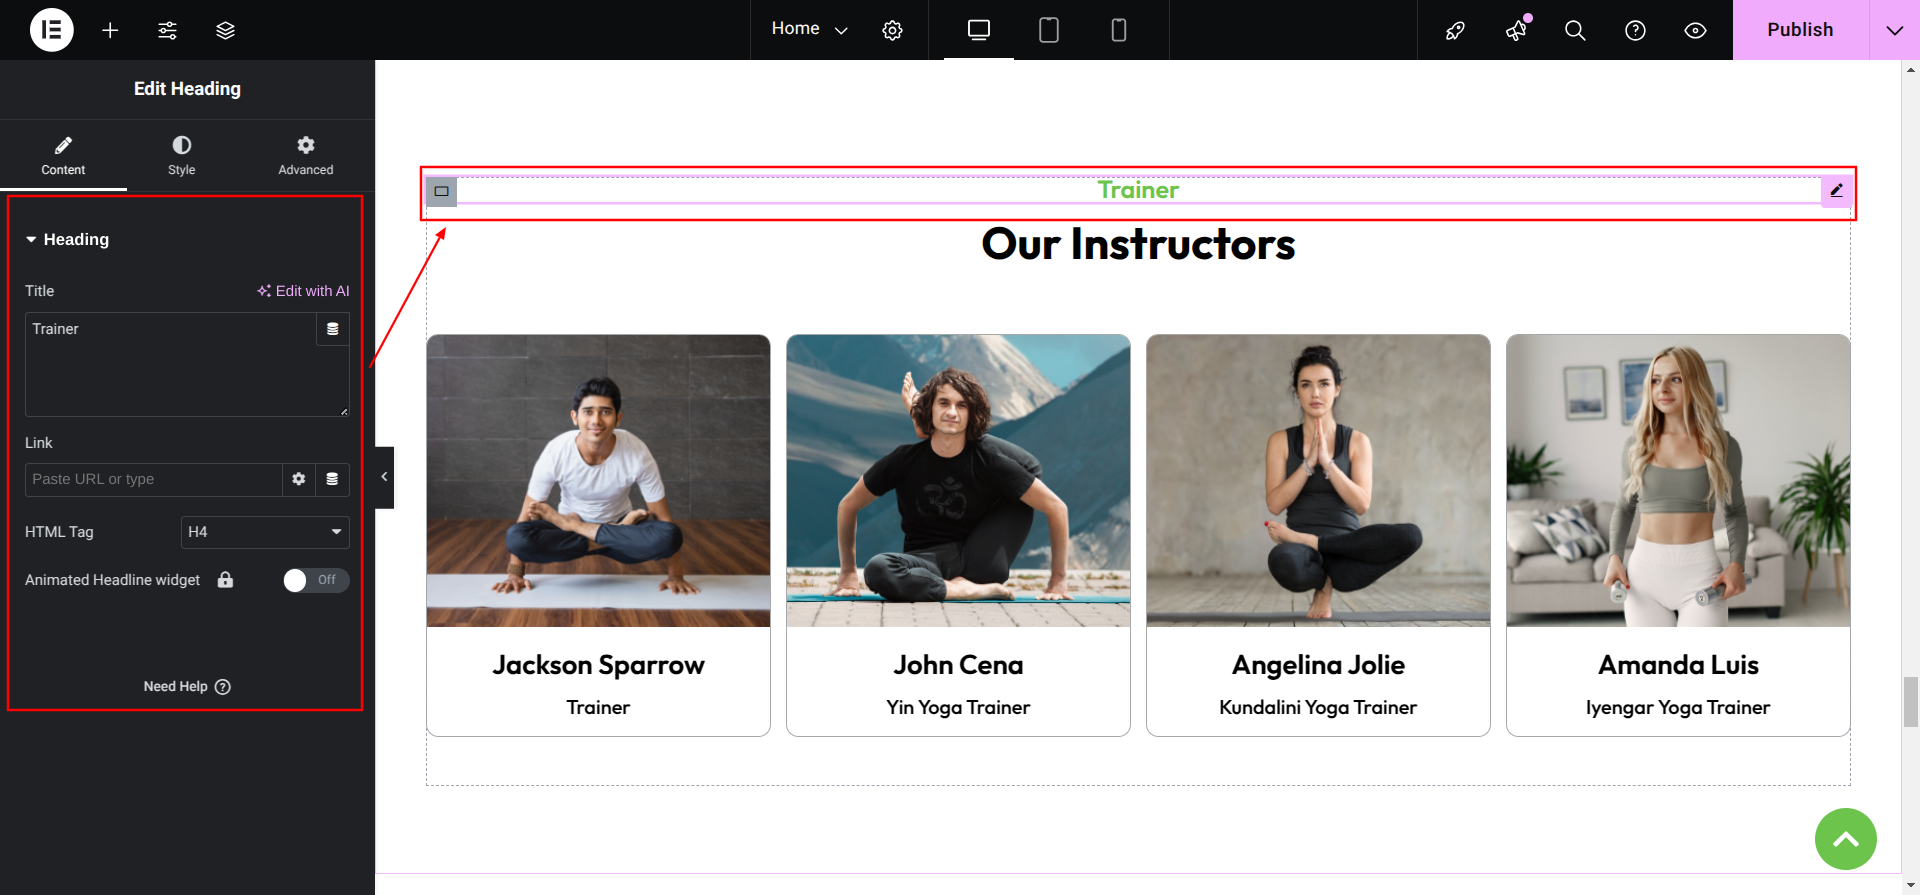Toggle the Animated Headline widget switch
The height and width of the screenshot is (895, 1920).
pyautogui.click(x=316, y=580)
